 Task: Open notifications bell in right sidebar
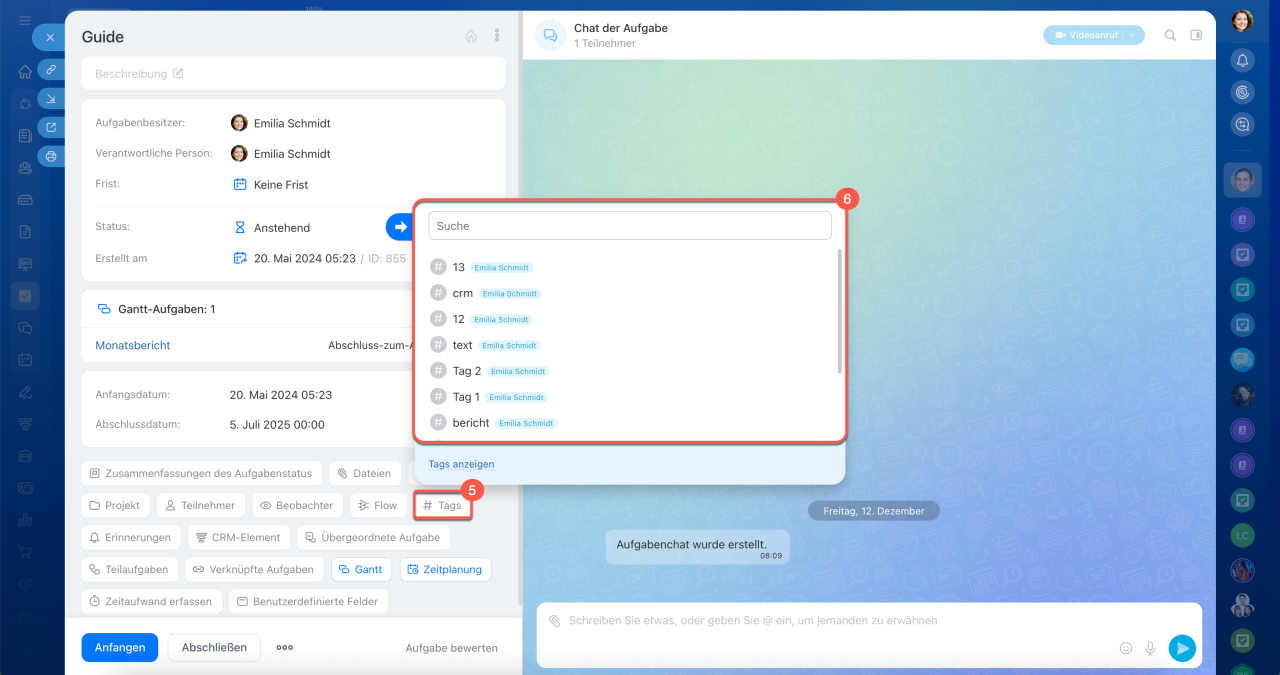point(1242,60)
